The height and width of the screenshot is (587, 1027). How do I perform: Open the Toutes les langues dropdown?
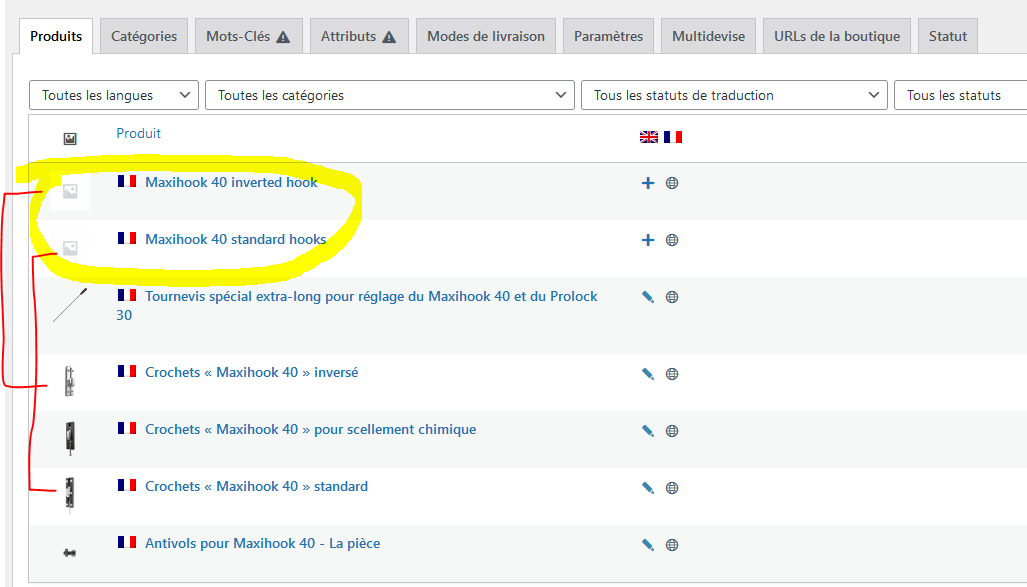[x=114, y=95]
